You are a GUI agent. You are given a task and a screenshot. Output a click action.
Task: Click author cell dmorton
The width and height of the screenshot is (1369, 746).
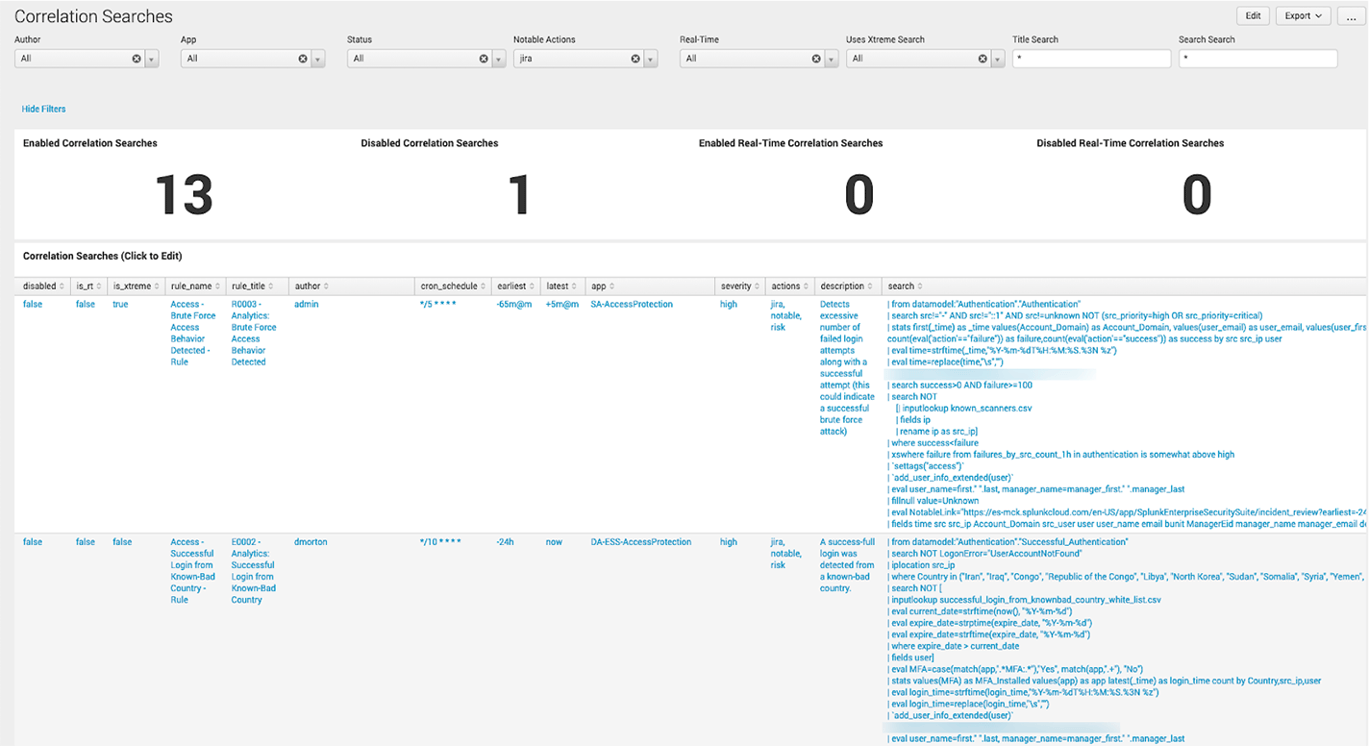click(311, 542)
